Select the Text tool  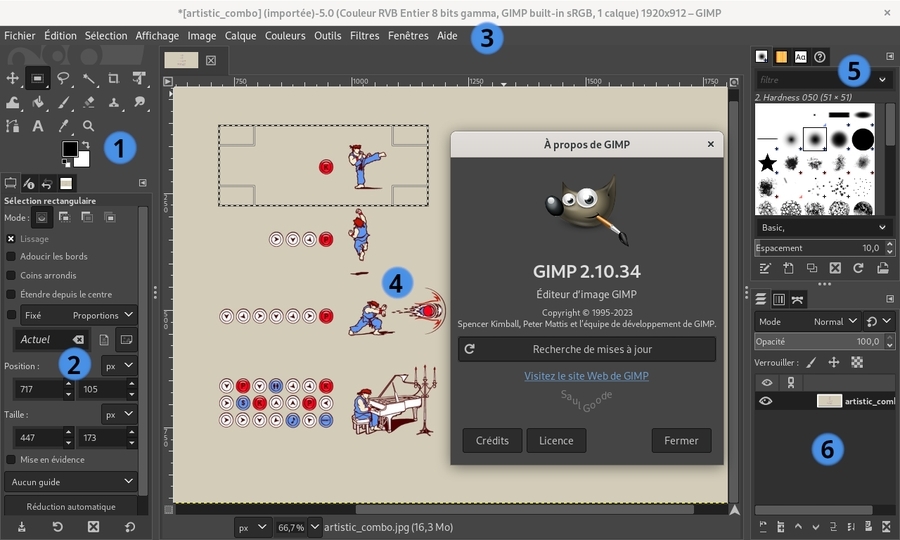pos(38,126)
